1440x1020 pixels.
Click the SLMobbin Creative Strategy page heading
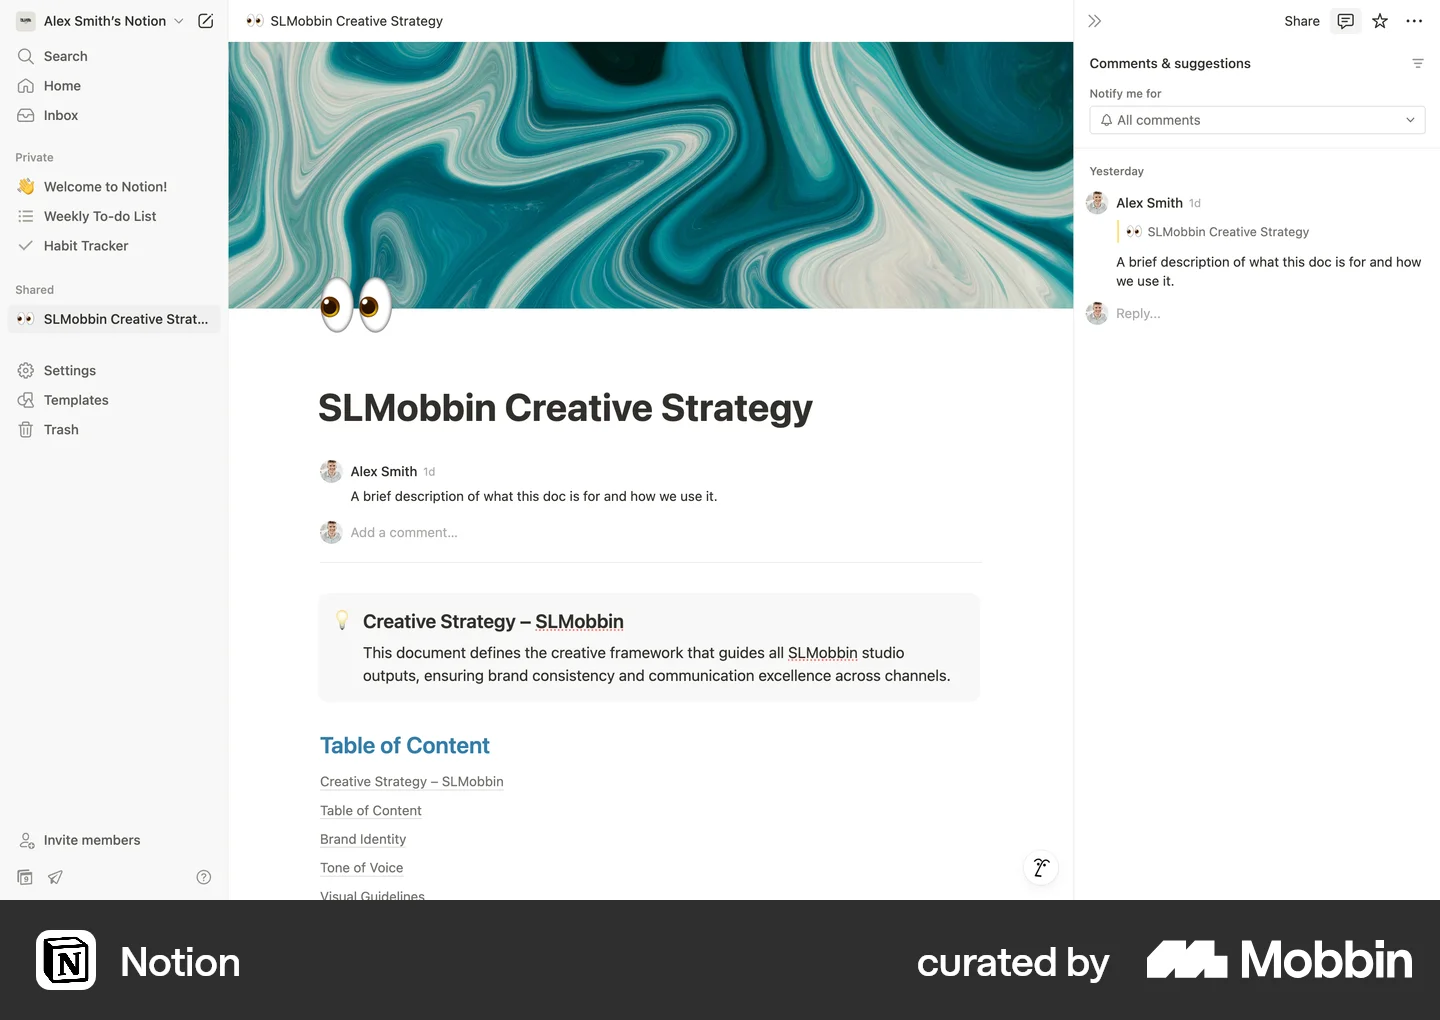click(x=565, y=408)
